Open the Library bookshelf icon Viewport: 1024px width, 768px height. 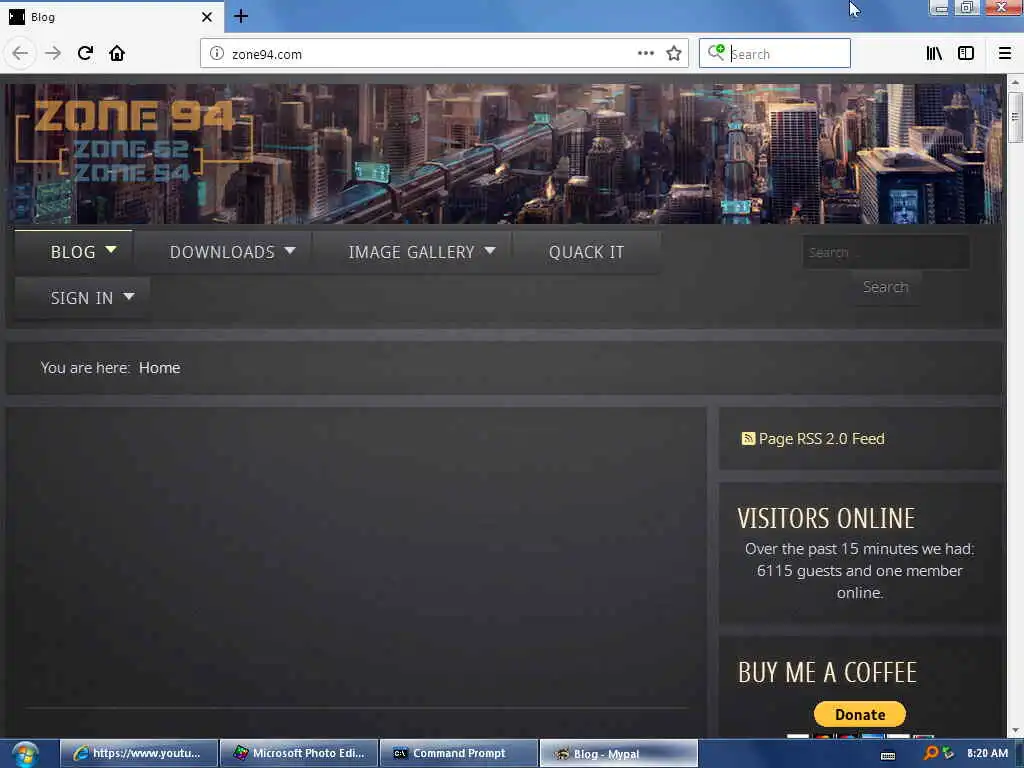tap(934, 54)
